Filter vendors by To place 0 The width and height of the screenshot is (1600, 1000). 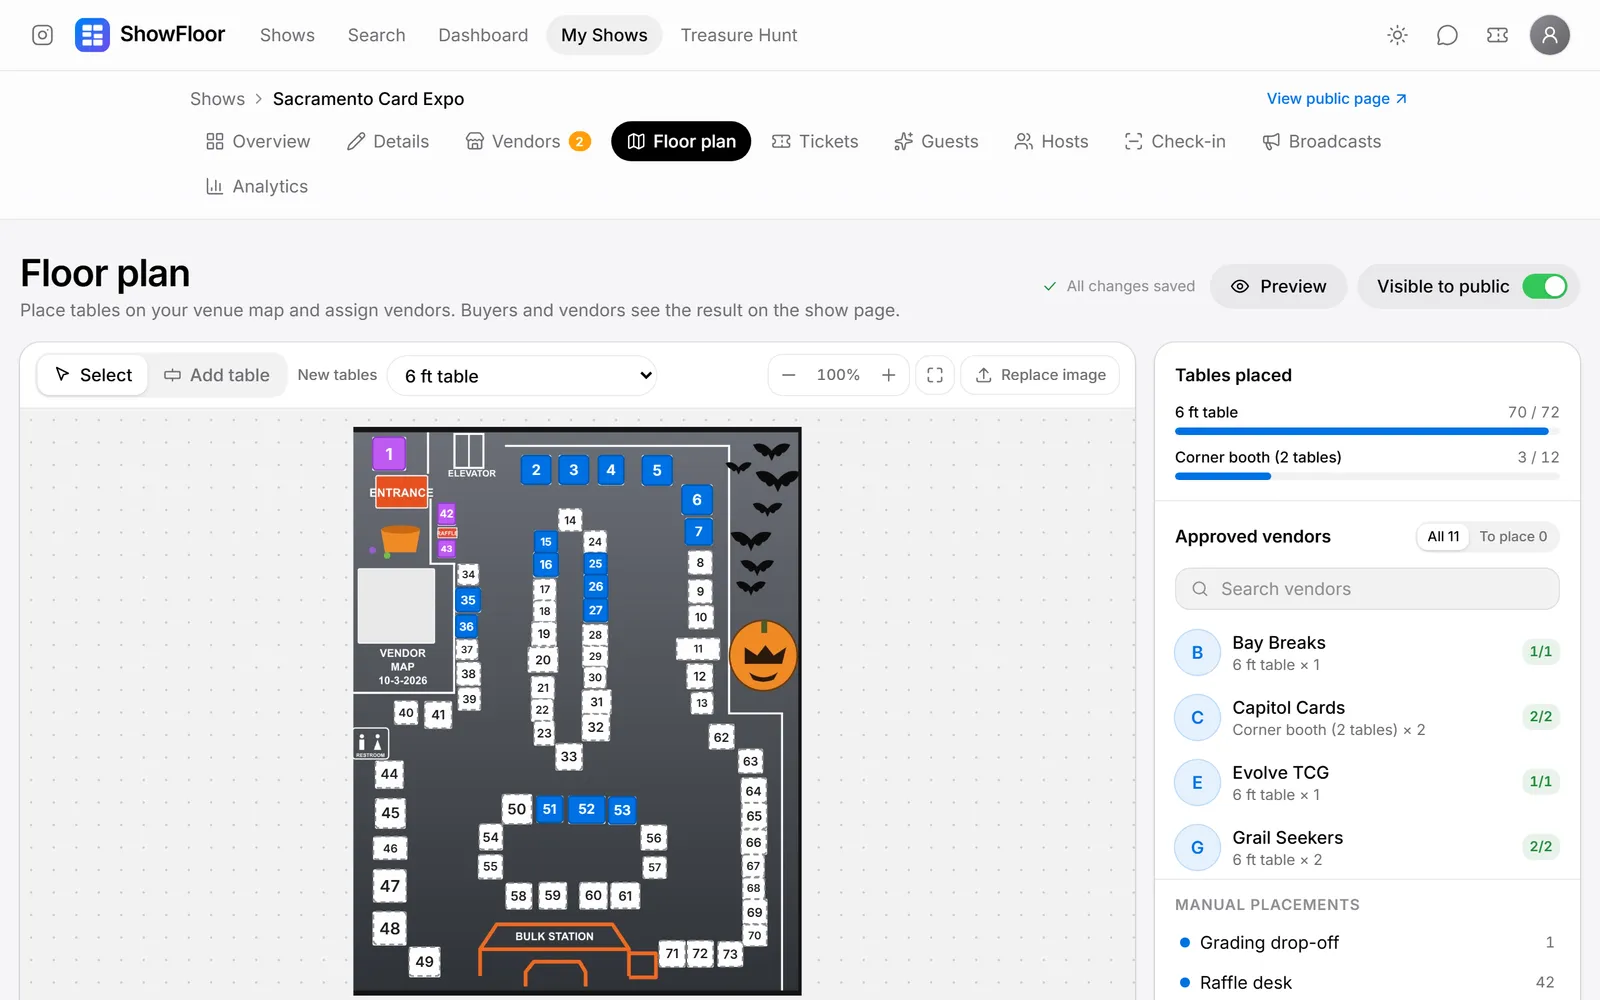[x=1513, y=537]
